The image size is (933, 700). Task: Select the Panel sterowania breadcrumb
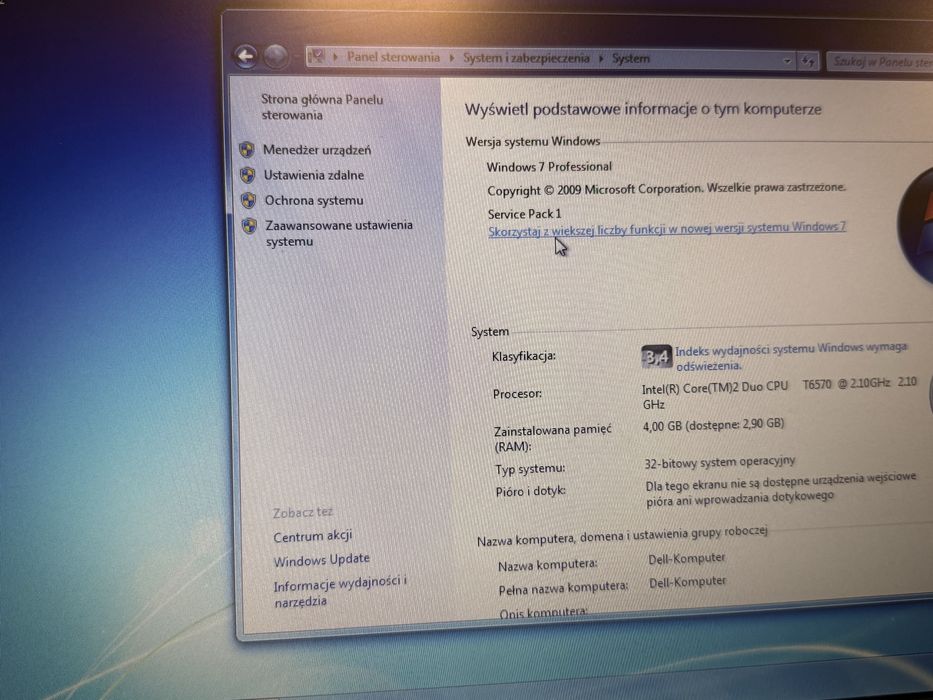(x=393, y=57)
